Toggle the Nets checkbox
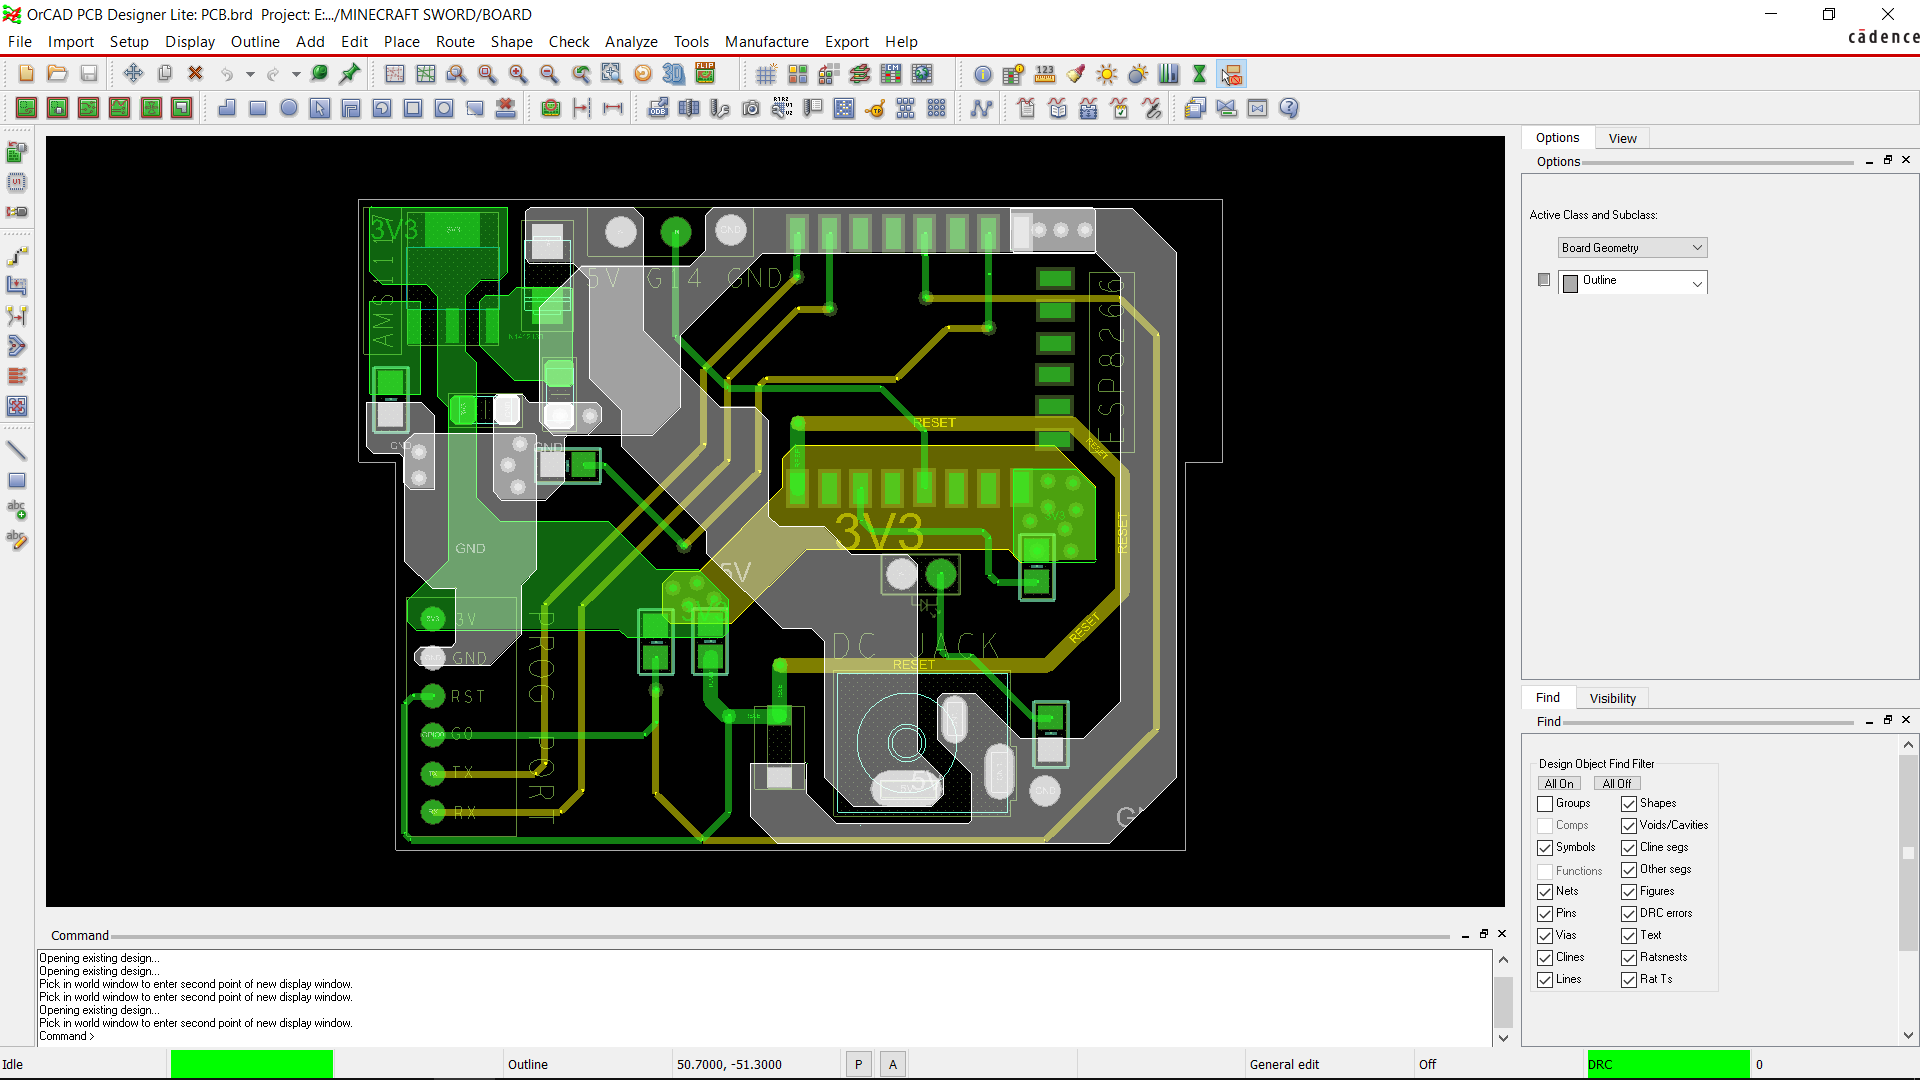This screenshot has width=1920, height=1080. coord(1545,892)
